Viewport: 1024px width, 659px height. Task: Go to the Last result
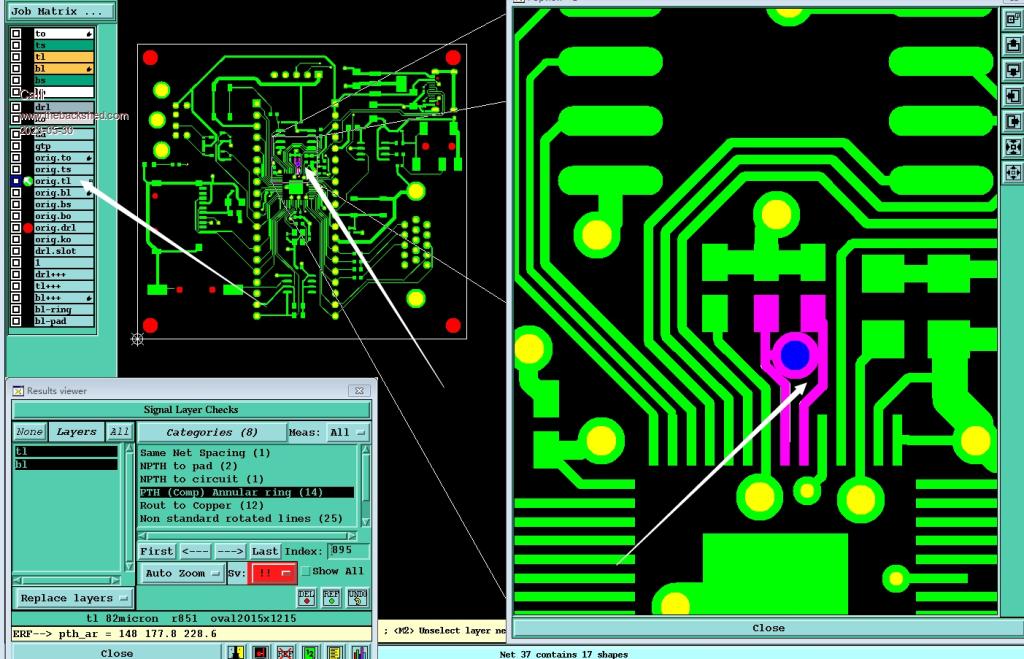265,551
